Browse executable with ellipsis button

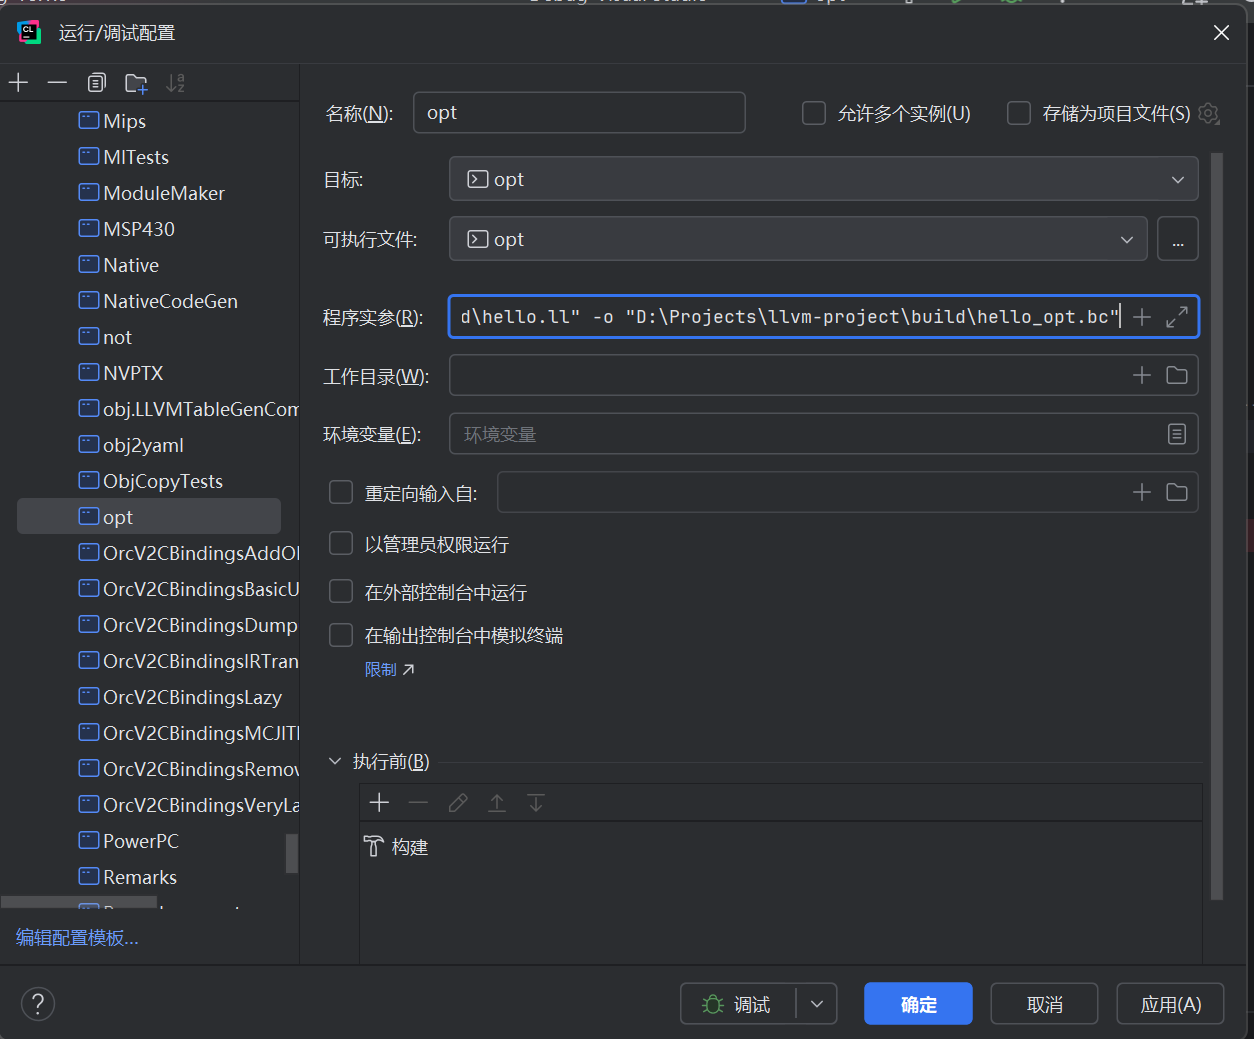click(x=1178, y=240)
